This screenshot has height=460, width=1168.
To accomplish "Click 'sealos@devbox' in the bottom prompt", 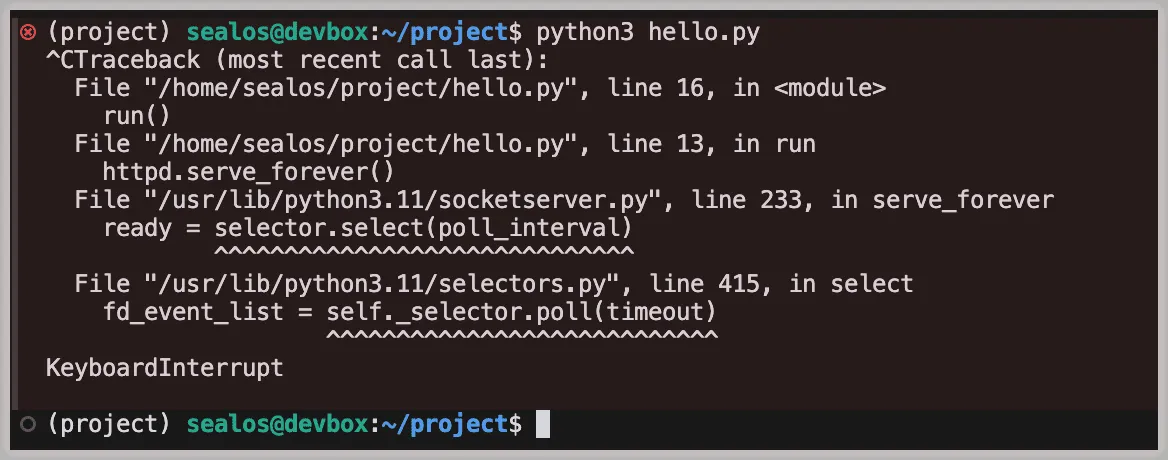I will pyautogui.click(x=277, y=424).
